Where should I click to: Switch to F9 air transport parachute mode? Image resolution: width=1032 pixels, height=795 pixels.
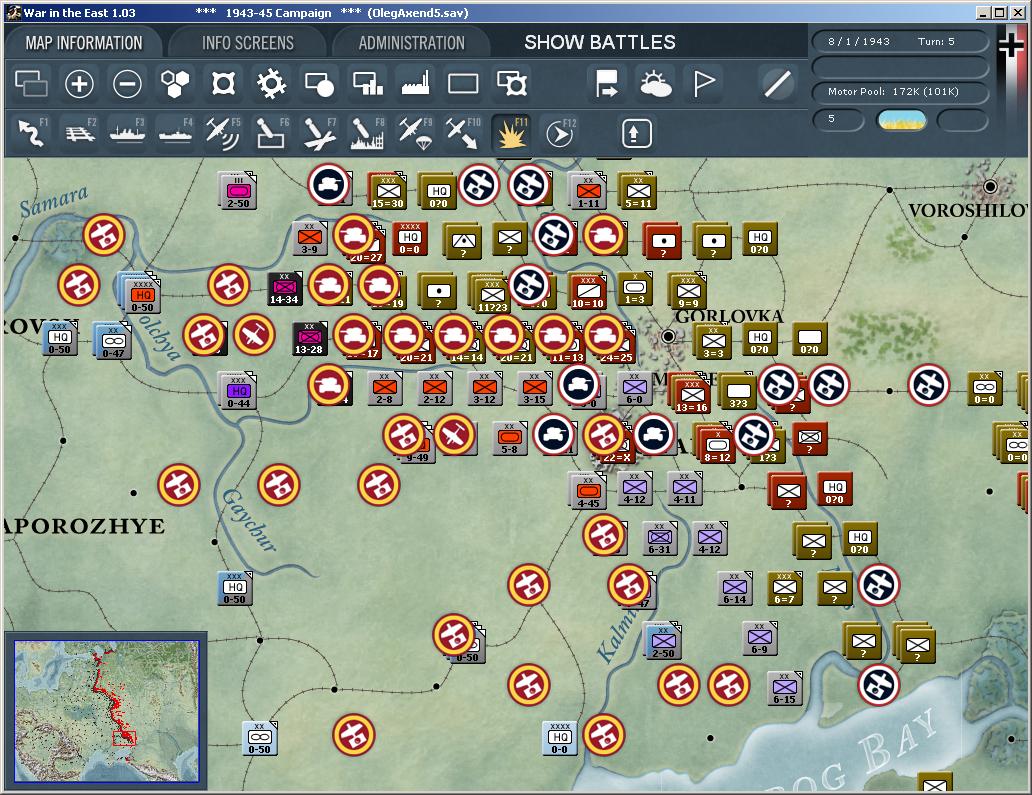pos(415,133)
